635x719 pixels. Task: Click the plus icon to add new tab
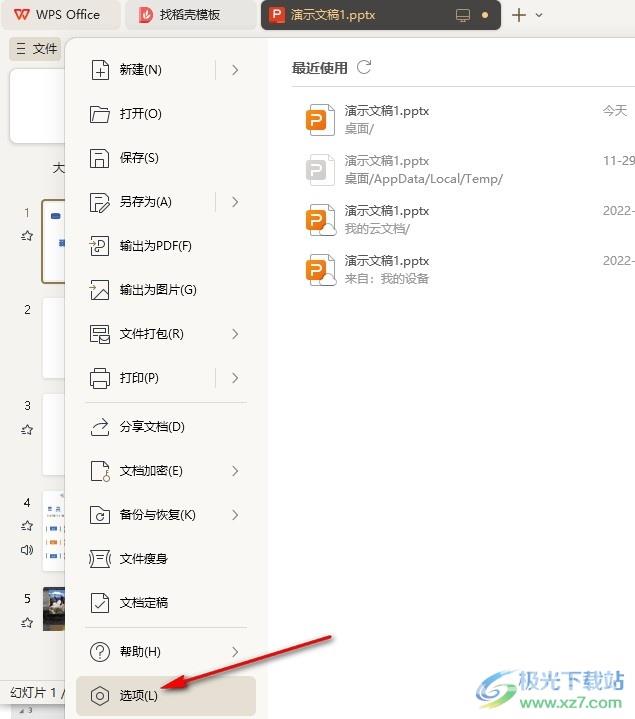(519, 15)
